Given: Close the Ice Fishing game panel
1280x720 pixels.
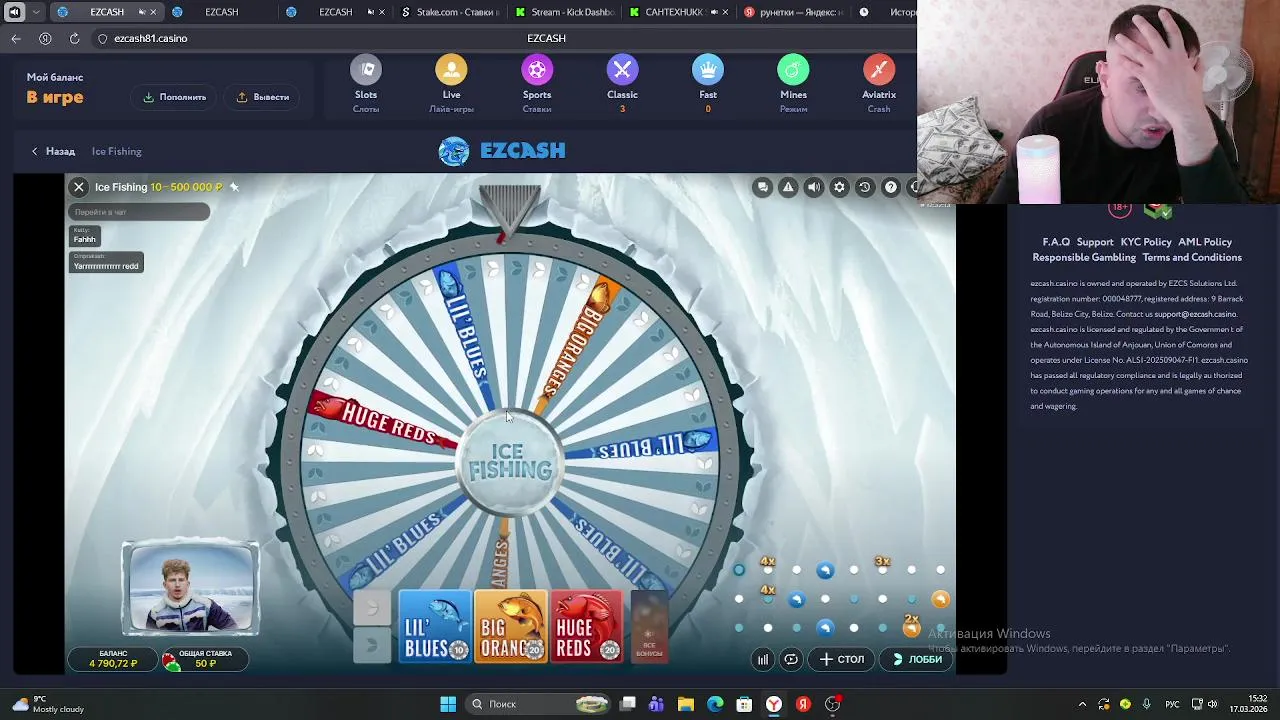Looking at the screenshot, I should pos(79,187).
